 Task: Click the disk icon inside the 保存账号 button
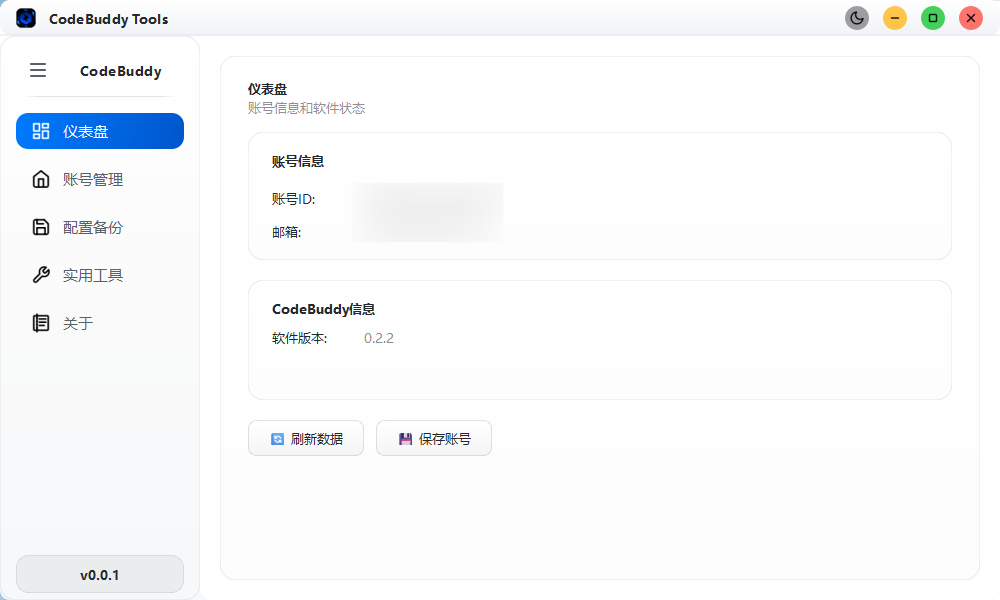point(405,439)
